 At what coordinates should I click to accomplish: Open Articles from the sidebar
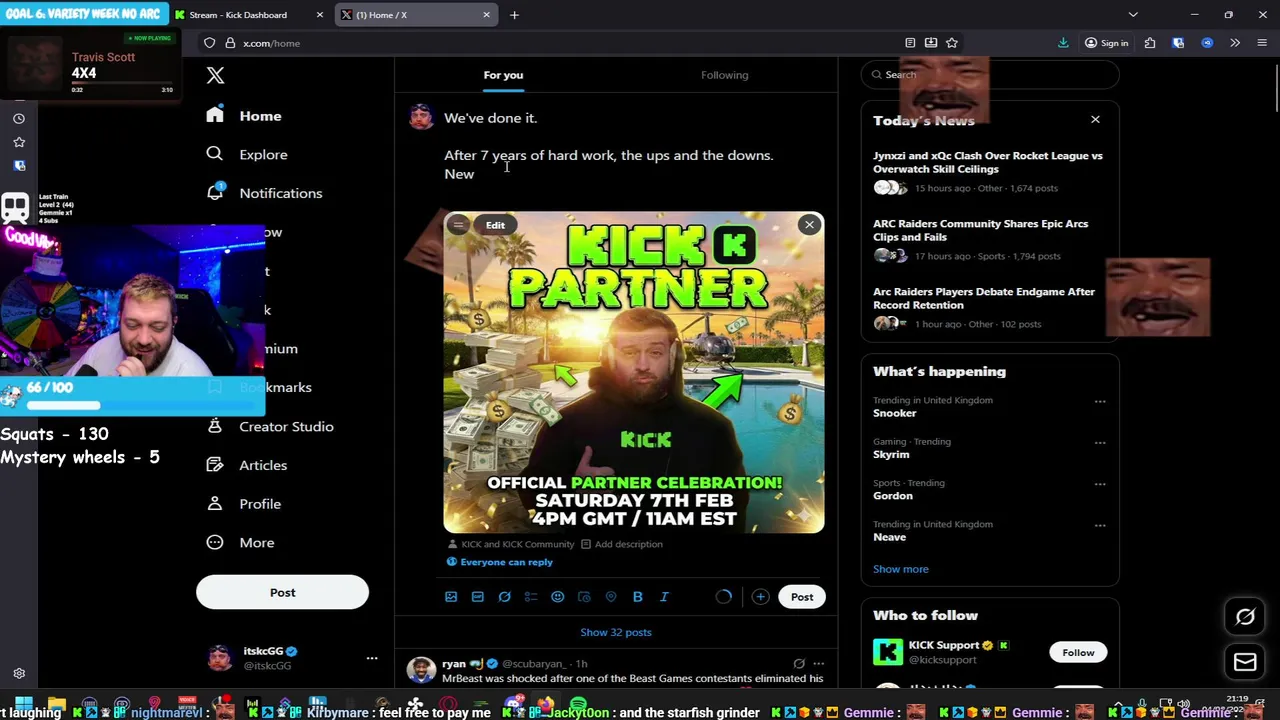click(x=246, y=465)
